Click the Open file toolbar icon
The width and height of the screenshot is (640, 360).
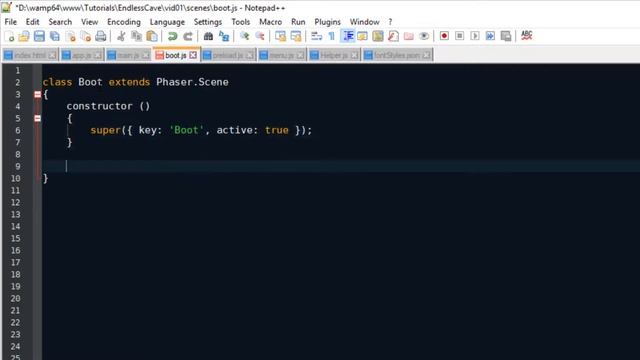pyautogui.click(x=24, y=36)
